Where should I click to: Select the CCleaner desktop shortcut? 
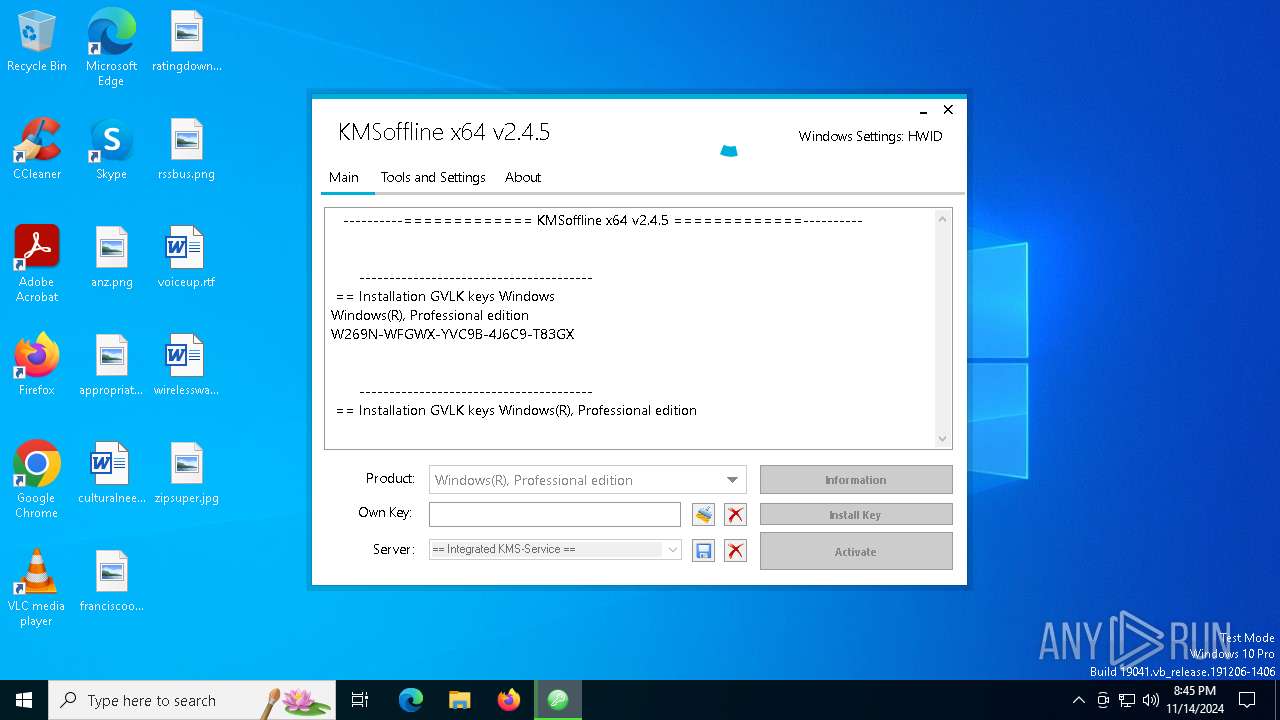click(37, 150)
